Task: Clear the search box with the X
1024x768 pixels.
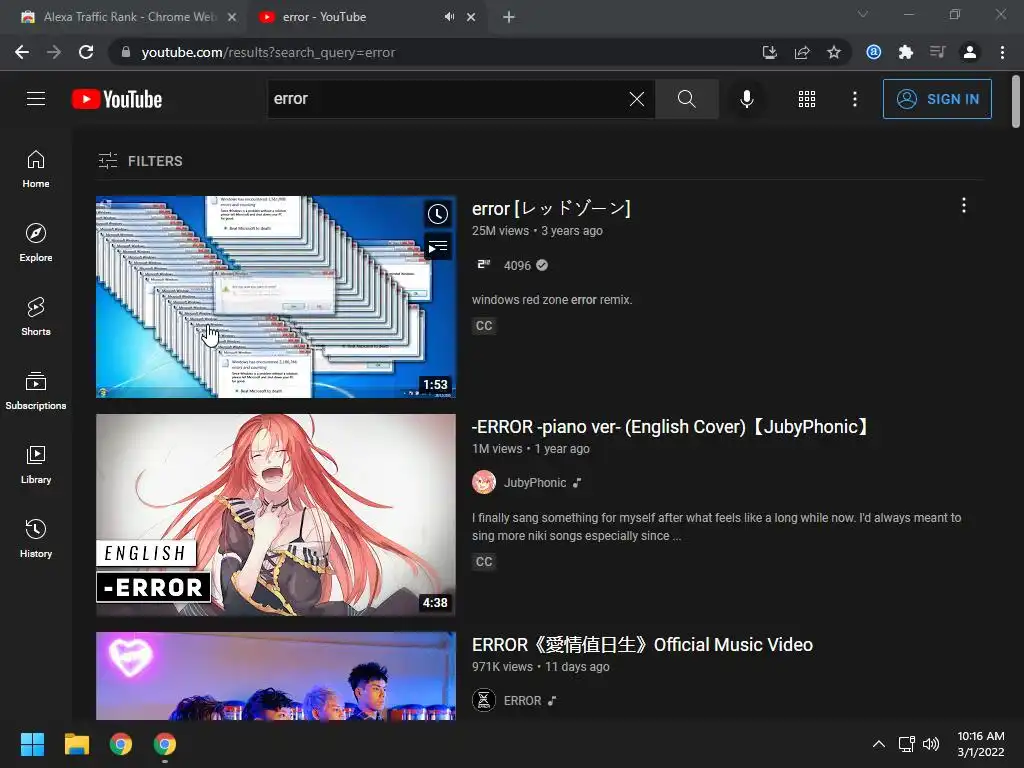Action: point(637,99)
